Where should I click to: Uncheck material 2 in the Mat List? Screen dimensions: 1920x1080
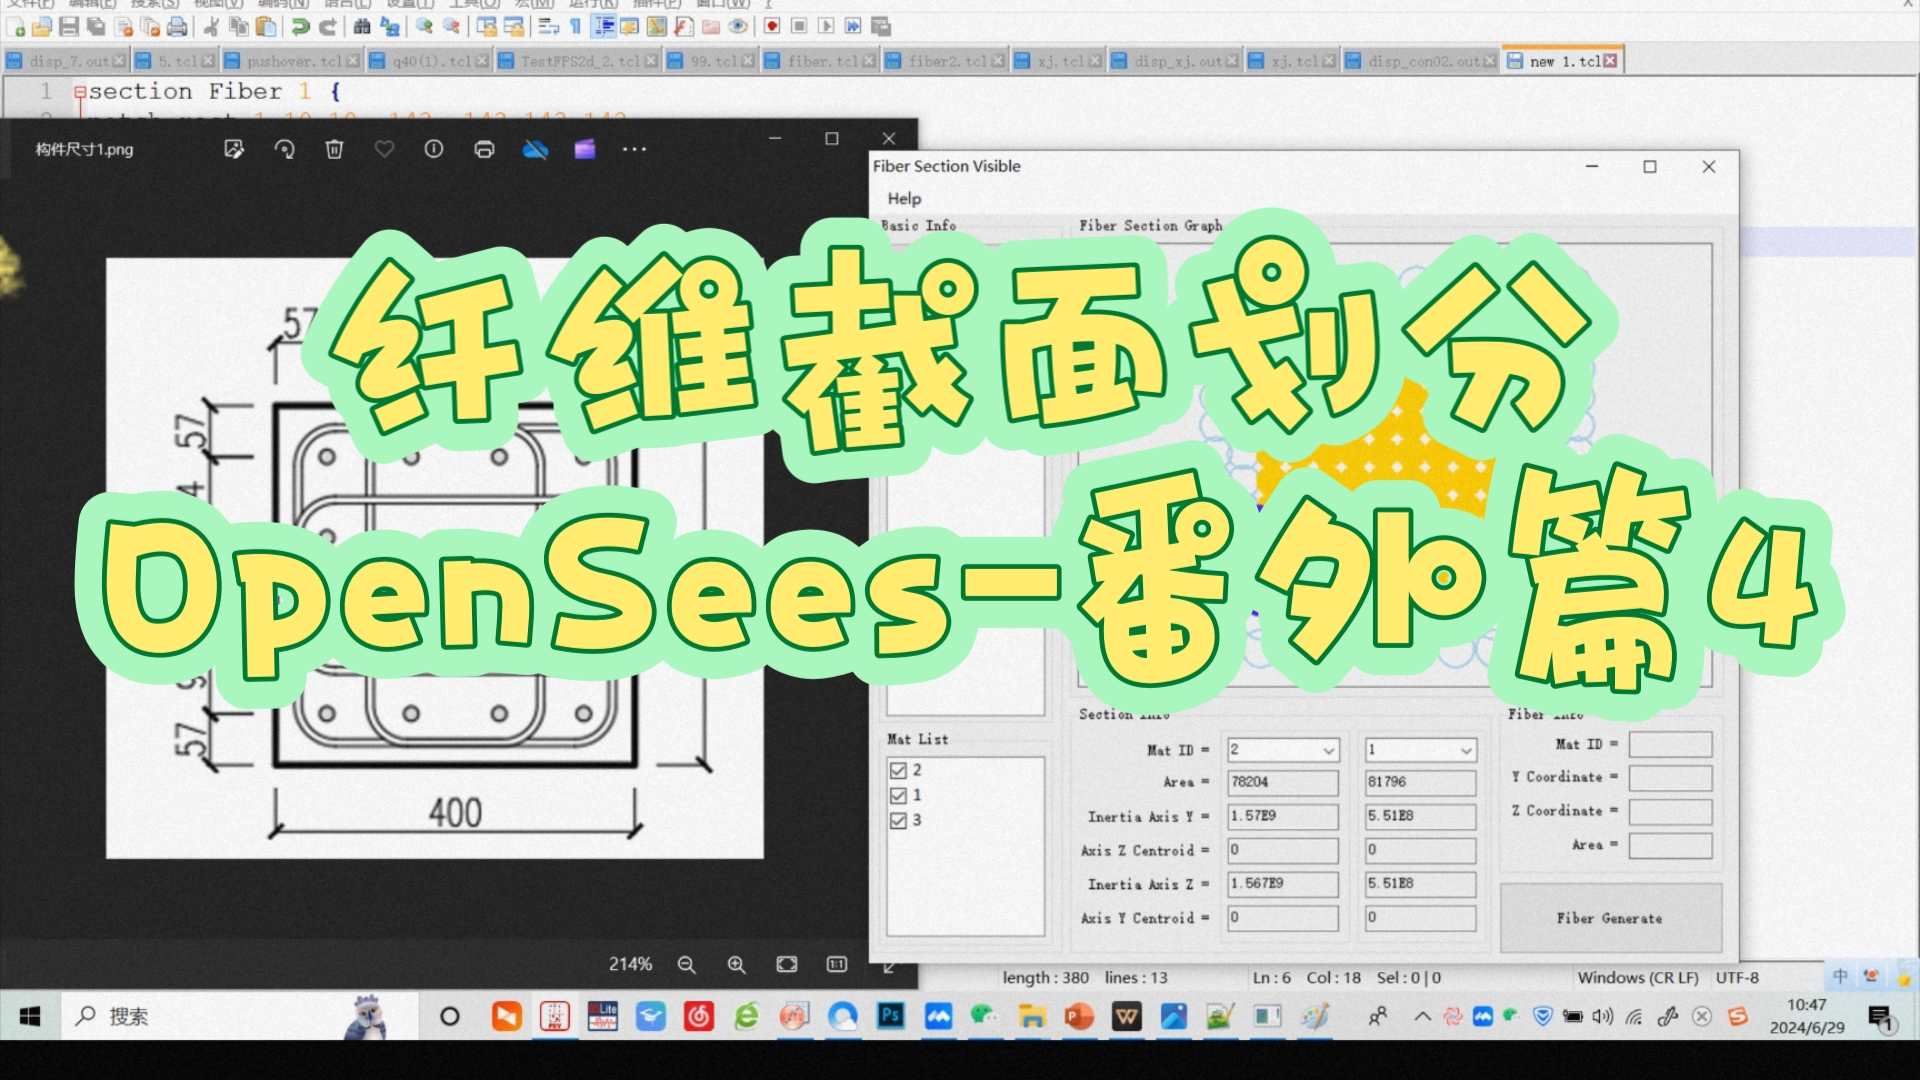[x=897, y=770]
